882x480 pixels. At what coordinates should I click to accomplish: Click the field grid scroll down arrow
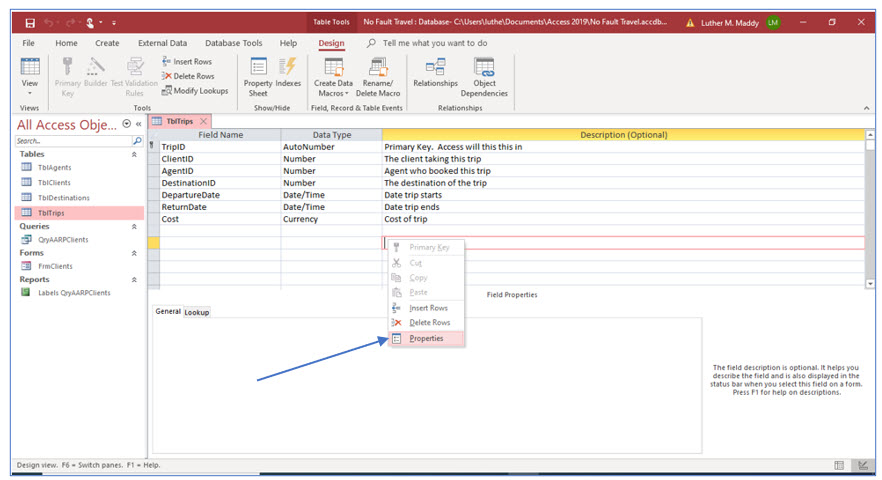tap(870, 284)
